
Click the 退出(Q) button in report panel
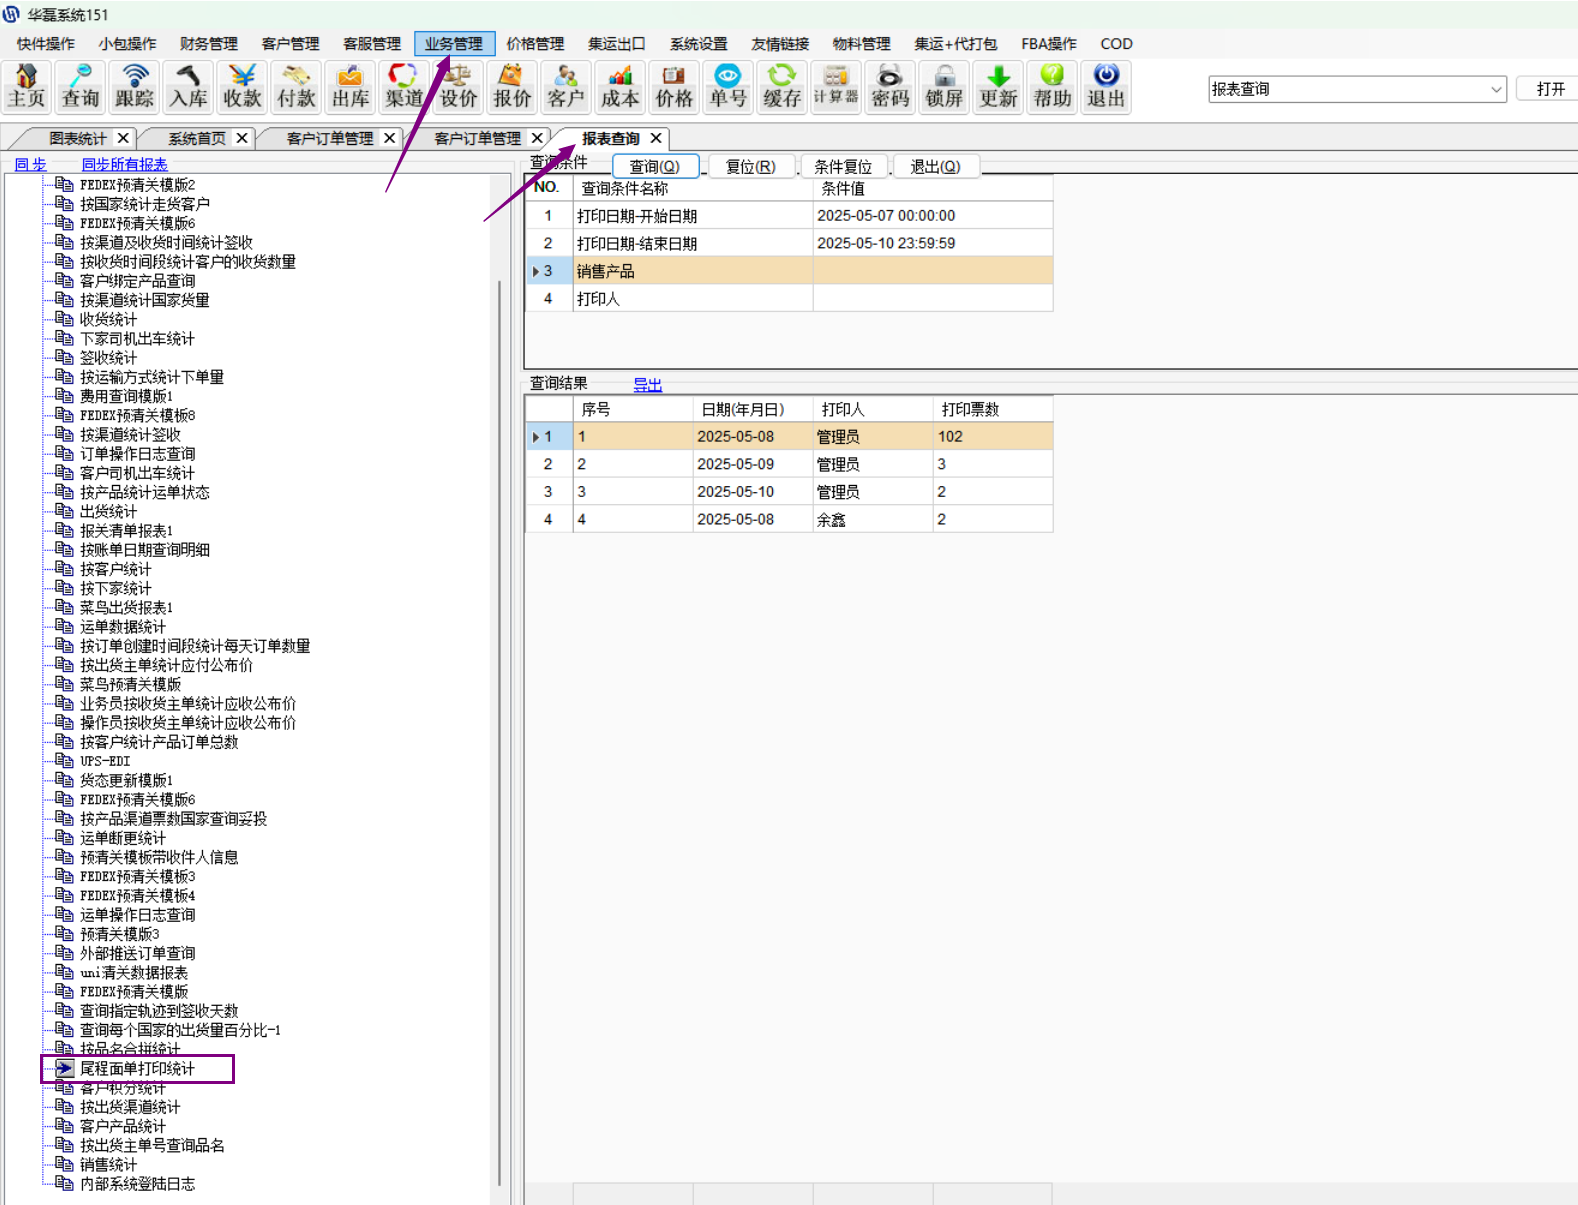click(935, 166)
